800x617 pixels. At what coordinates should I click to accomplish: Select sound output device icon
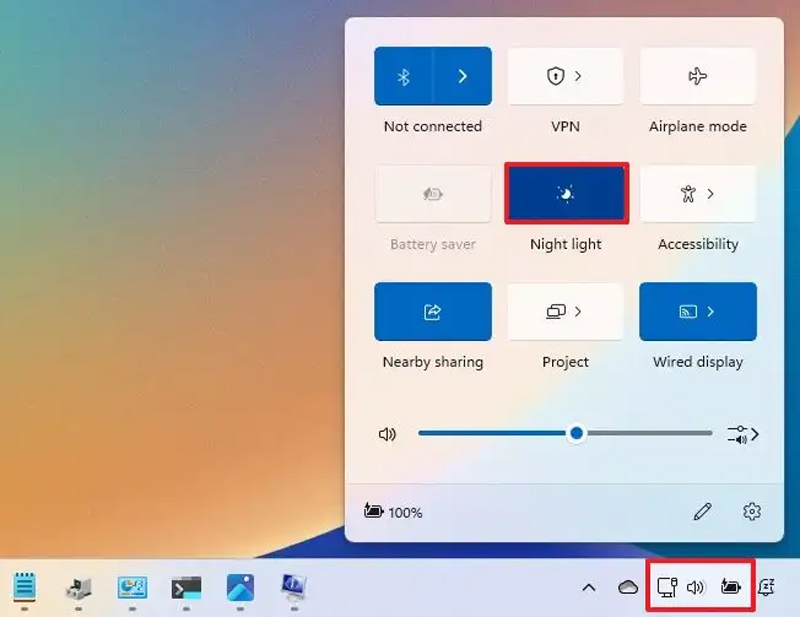click(x=743, y=434)
